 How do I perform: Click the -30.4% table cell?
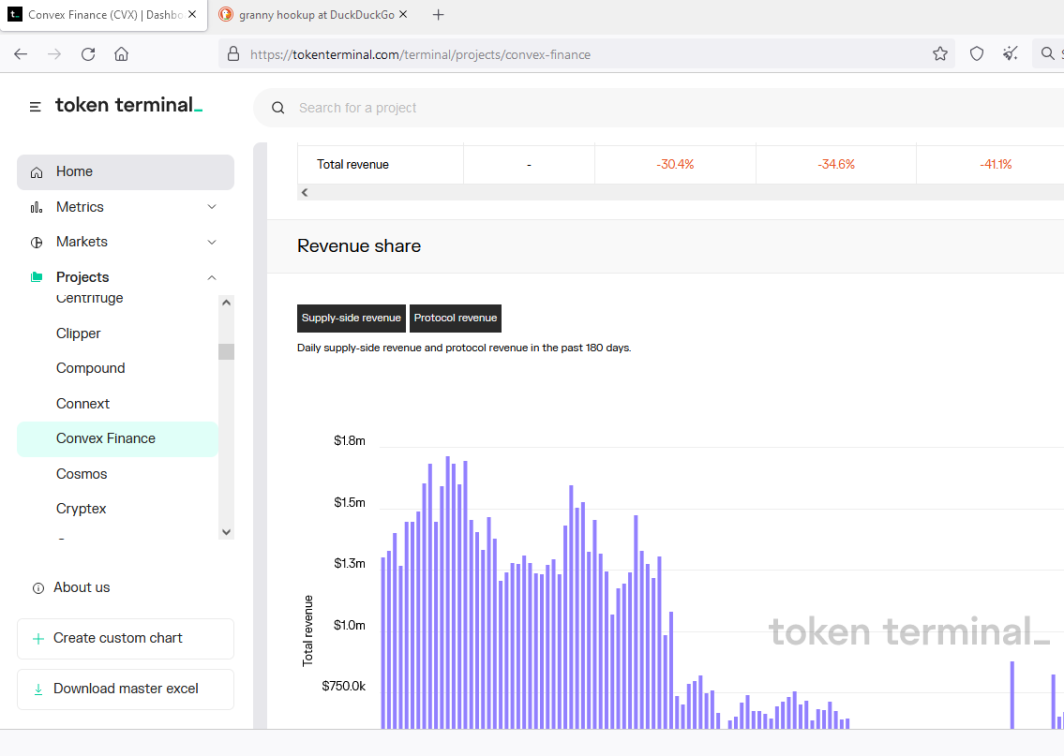tap(675, 164)
